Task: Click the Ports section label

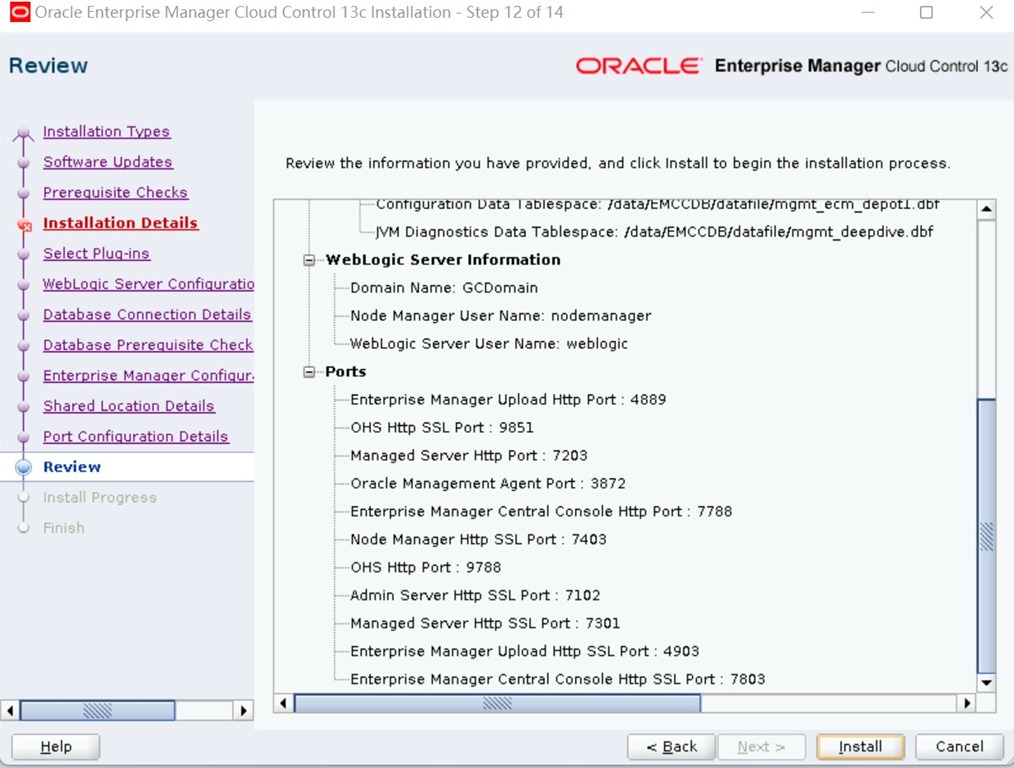Action: (345, 372)
